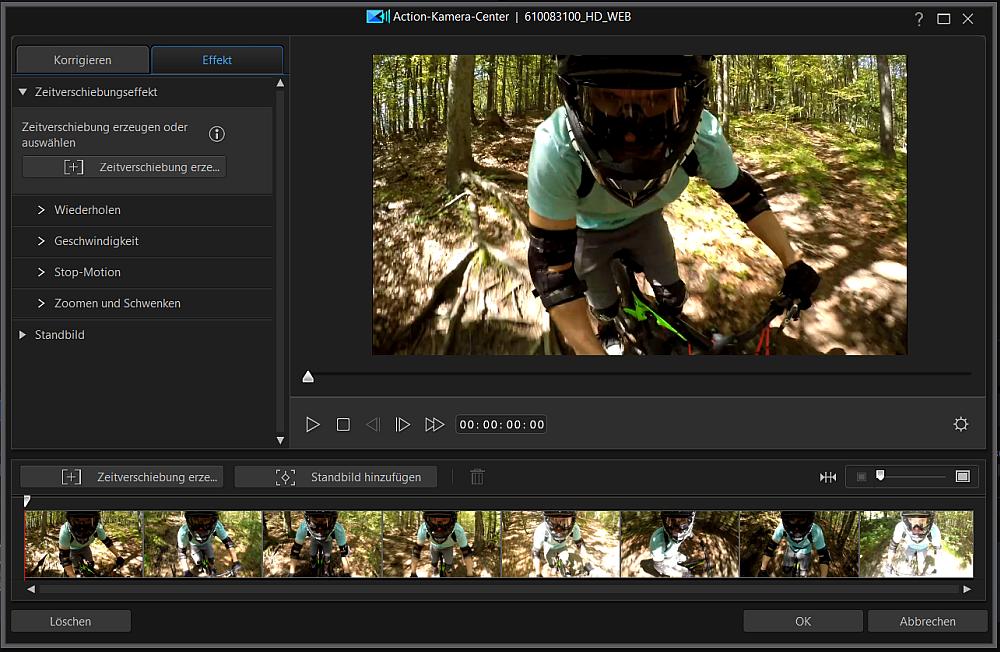Switch to the Korrigieren tab
Screen dimensions: 1000x652
[x=83, y=60]
